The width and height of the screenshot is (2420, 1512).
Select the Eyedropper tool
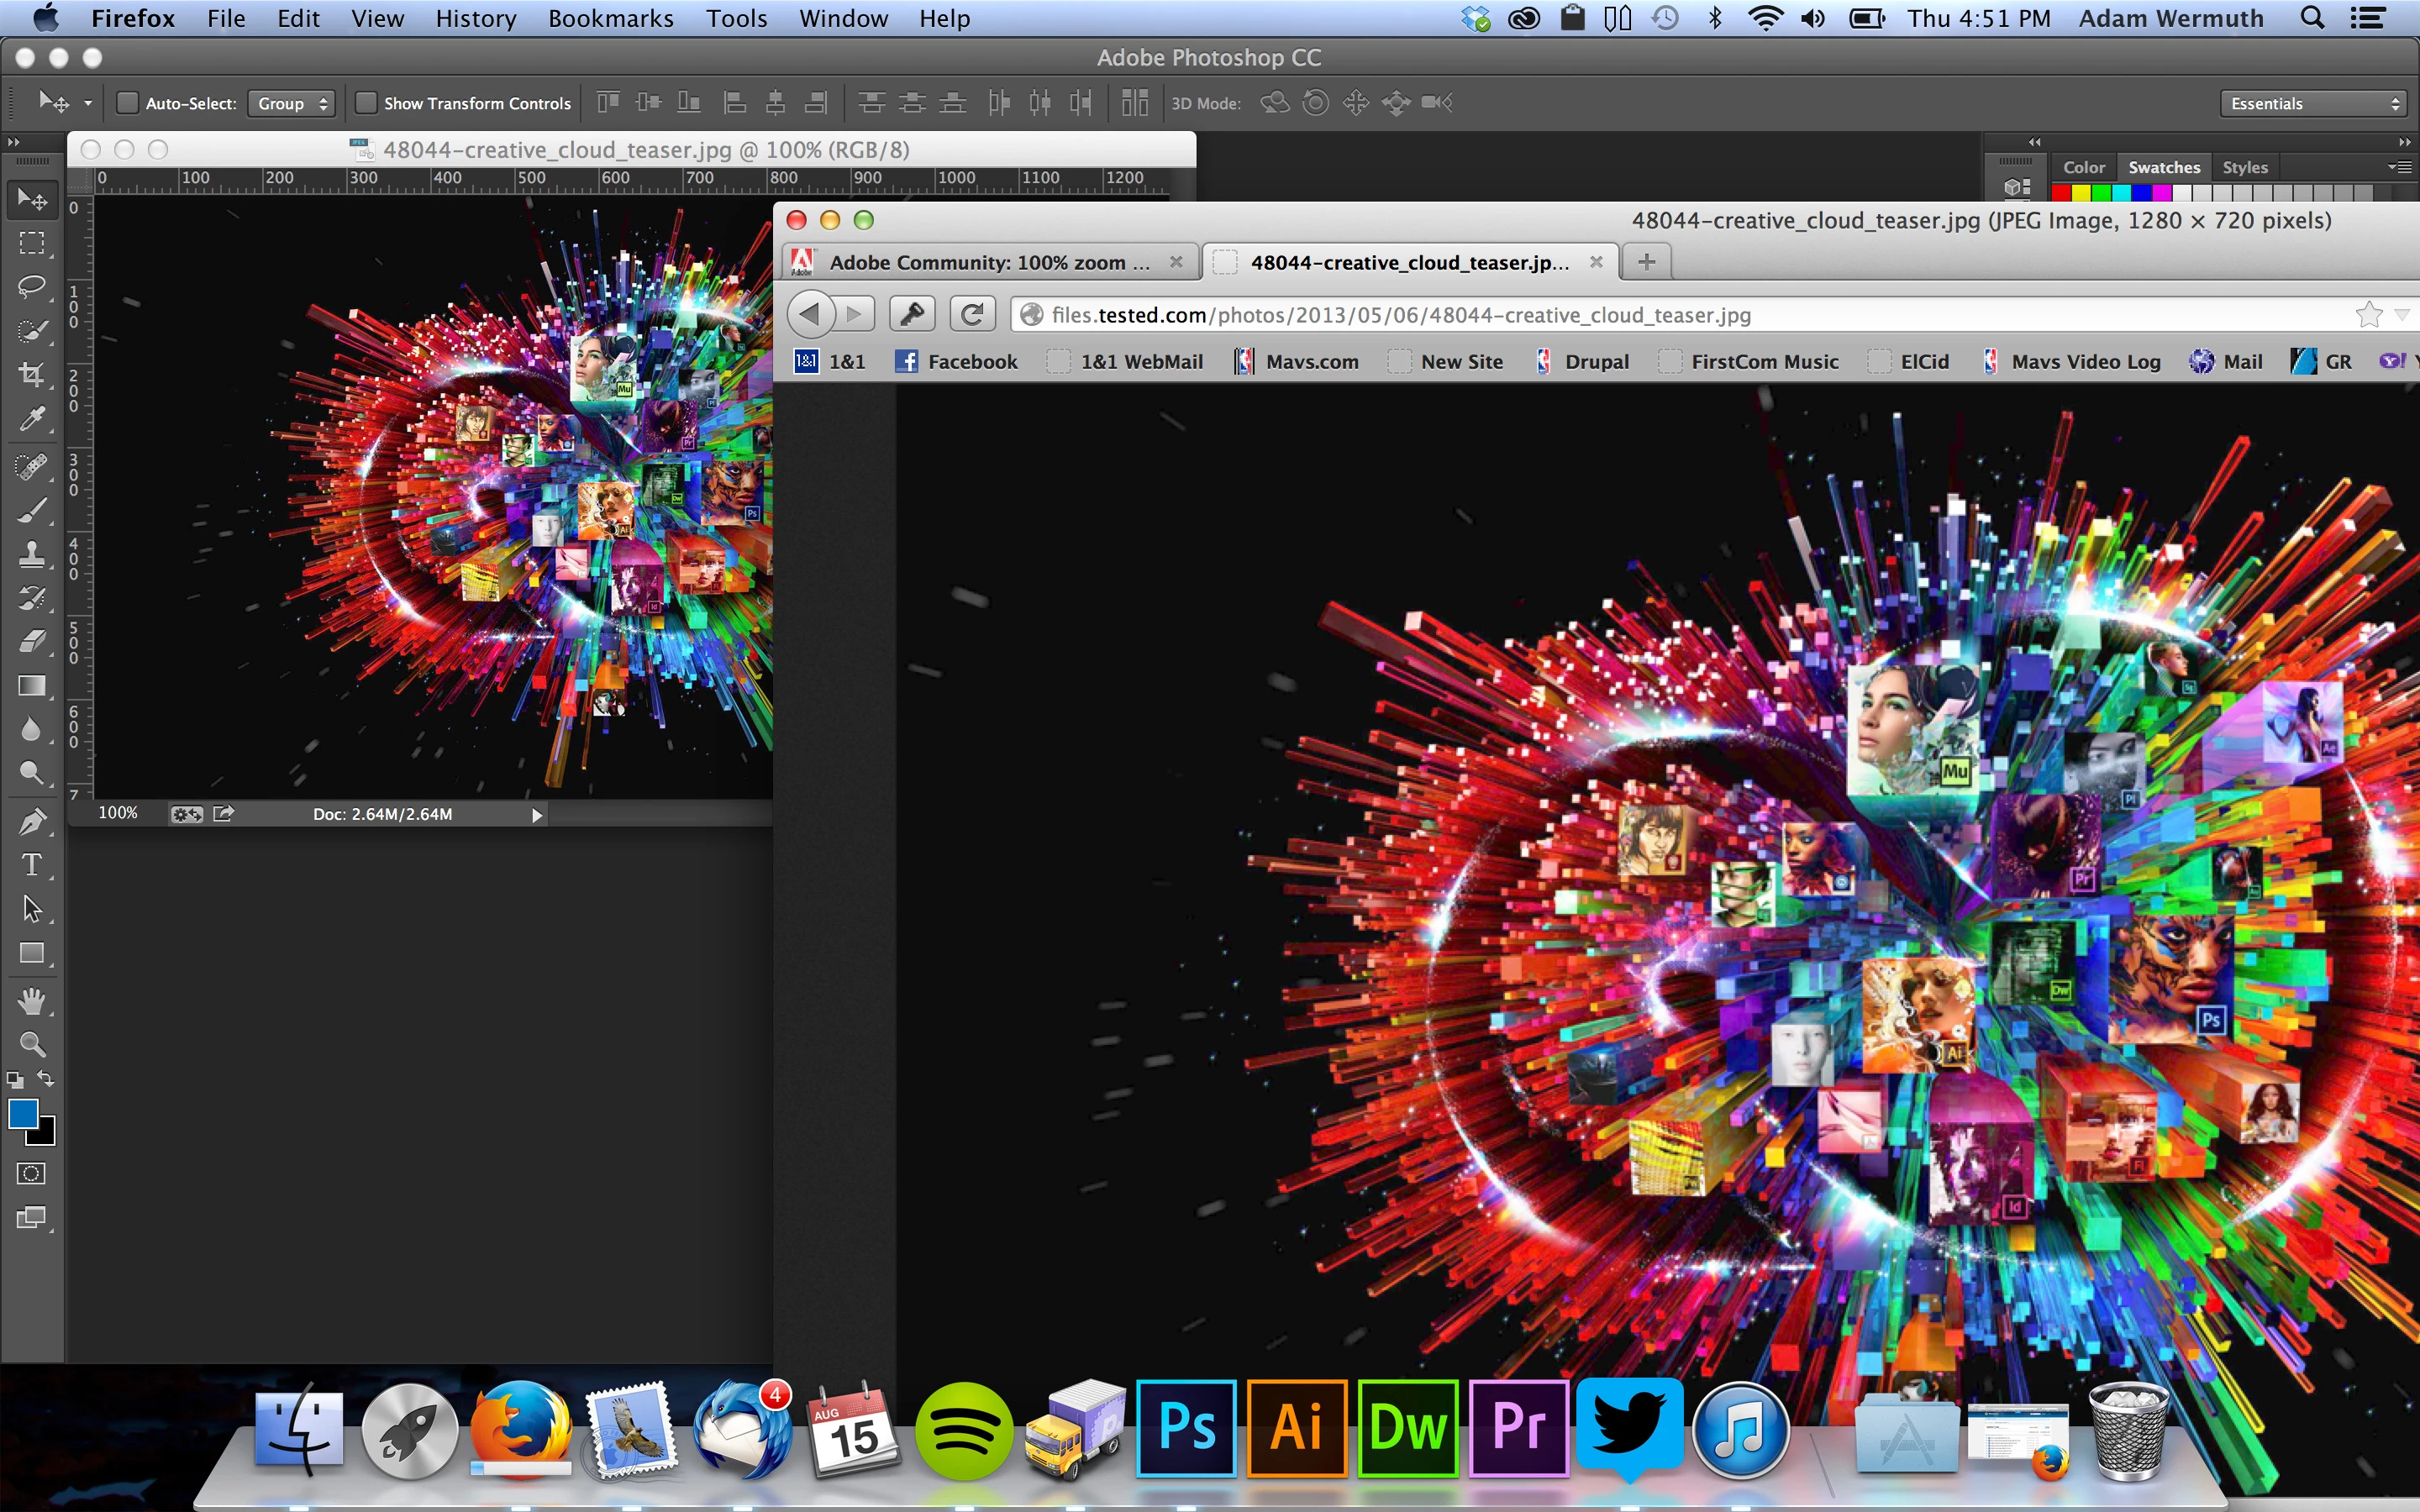[32, 419]
